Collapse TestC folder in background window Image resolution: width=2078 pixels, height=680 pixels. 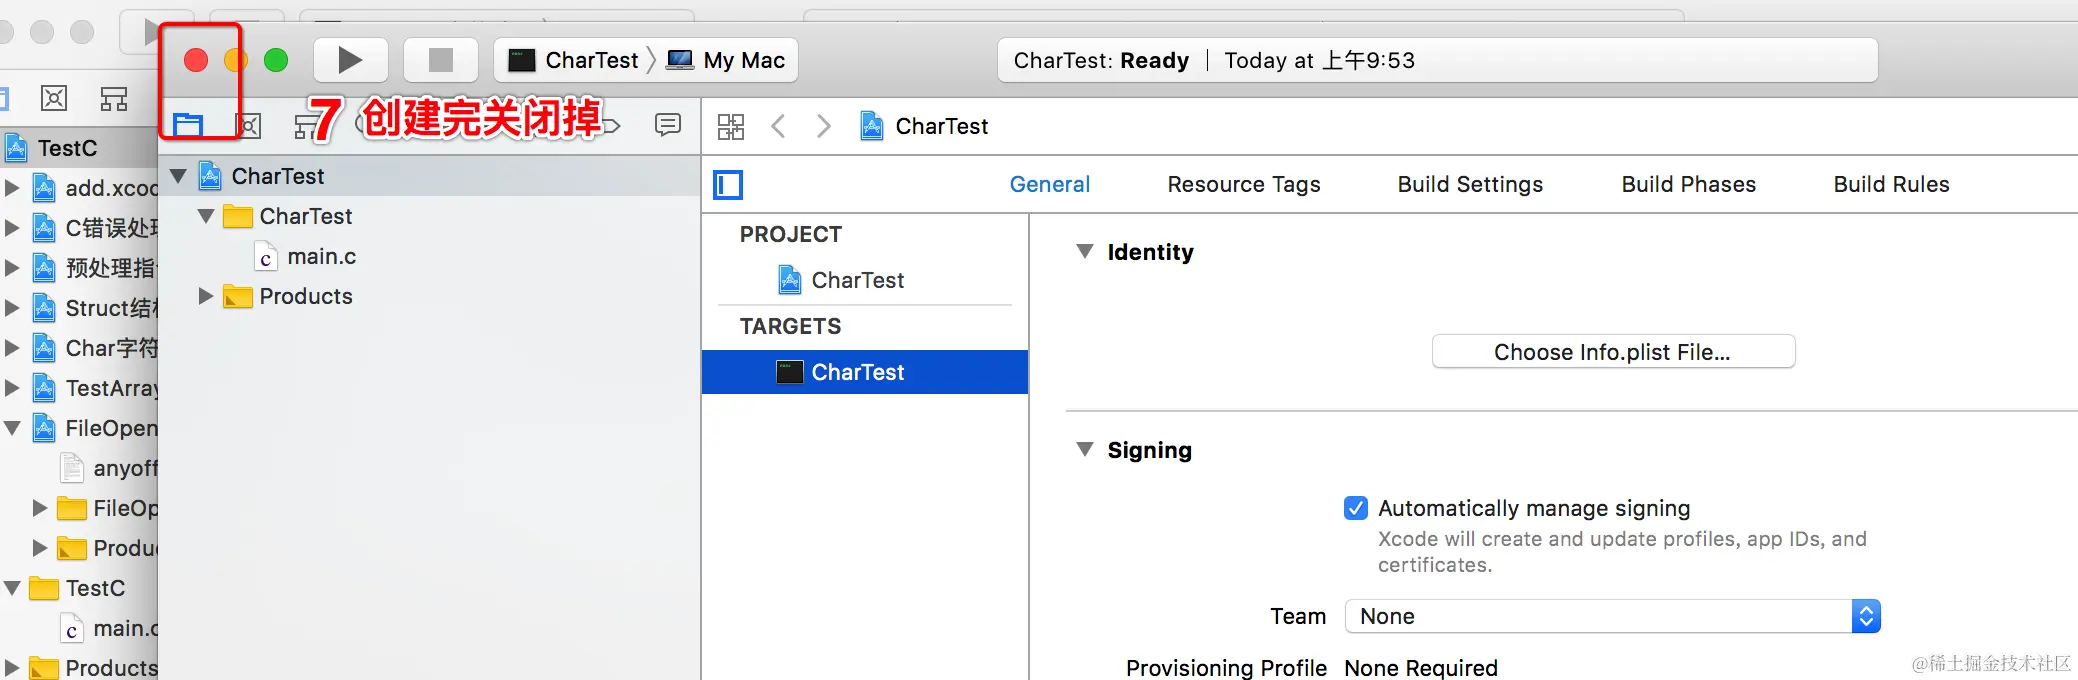tap(12, 588)
